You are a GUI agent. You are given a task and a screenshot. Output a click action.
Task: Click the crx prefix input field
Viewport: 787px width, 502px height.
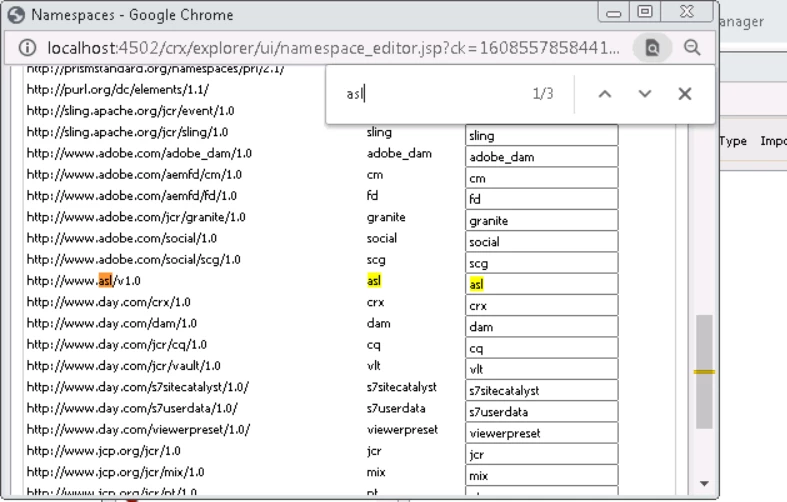pyautogui.click(x=542, y=306)
